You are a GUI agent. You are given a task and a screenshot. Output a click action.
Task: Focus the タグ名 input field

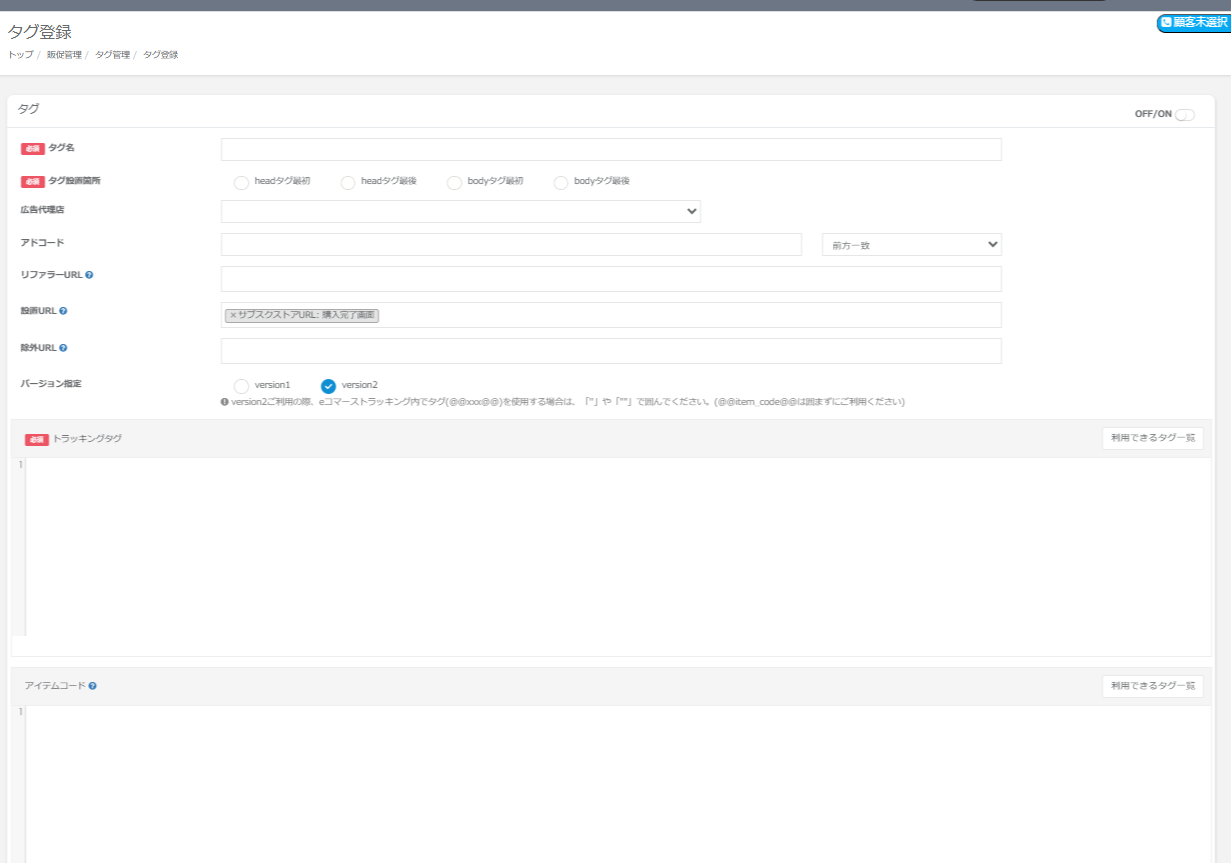click(611, 149)
